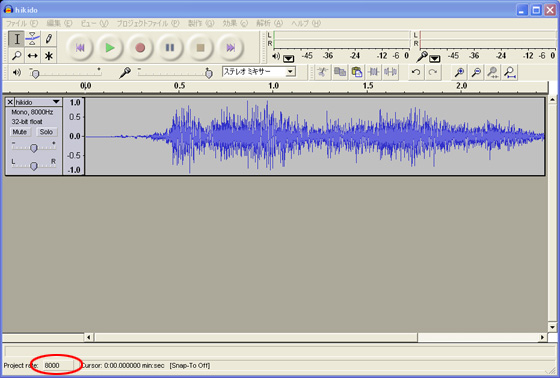Screen dimensions: 560x378
Task: Click the timeline ruler at 1.0
Action: tap(273, 86)
